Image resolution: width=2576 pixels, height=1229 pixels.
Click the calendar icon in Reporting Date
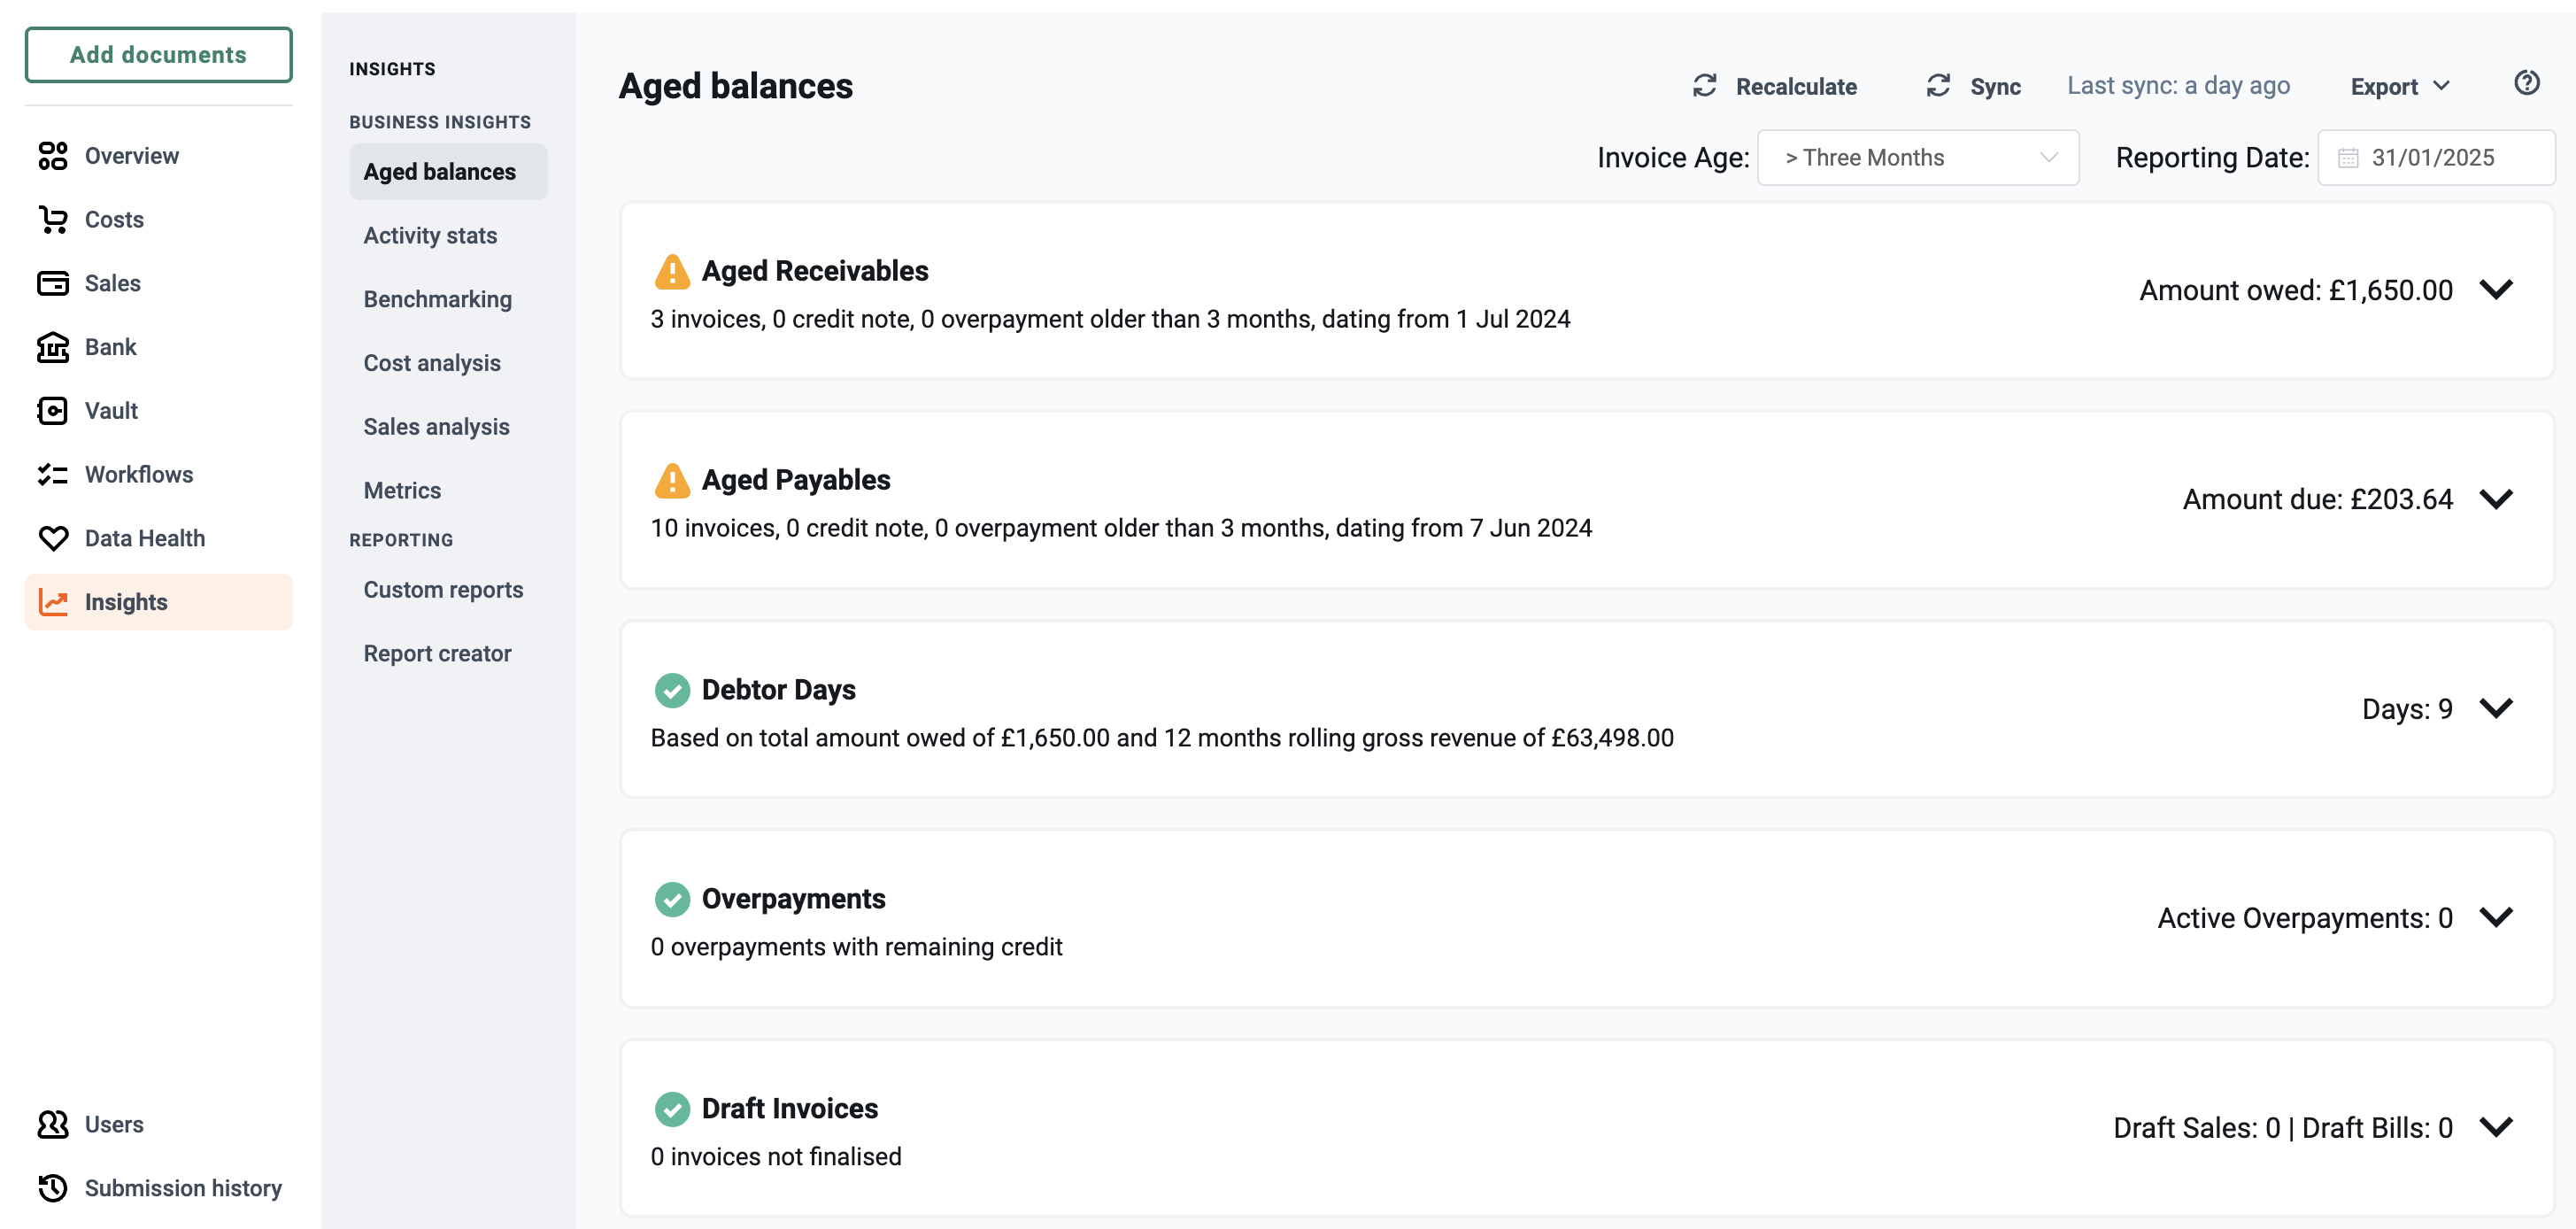tap(2348, 158)
